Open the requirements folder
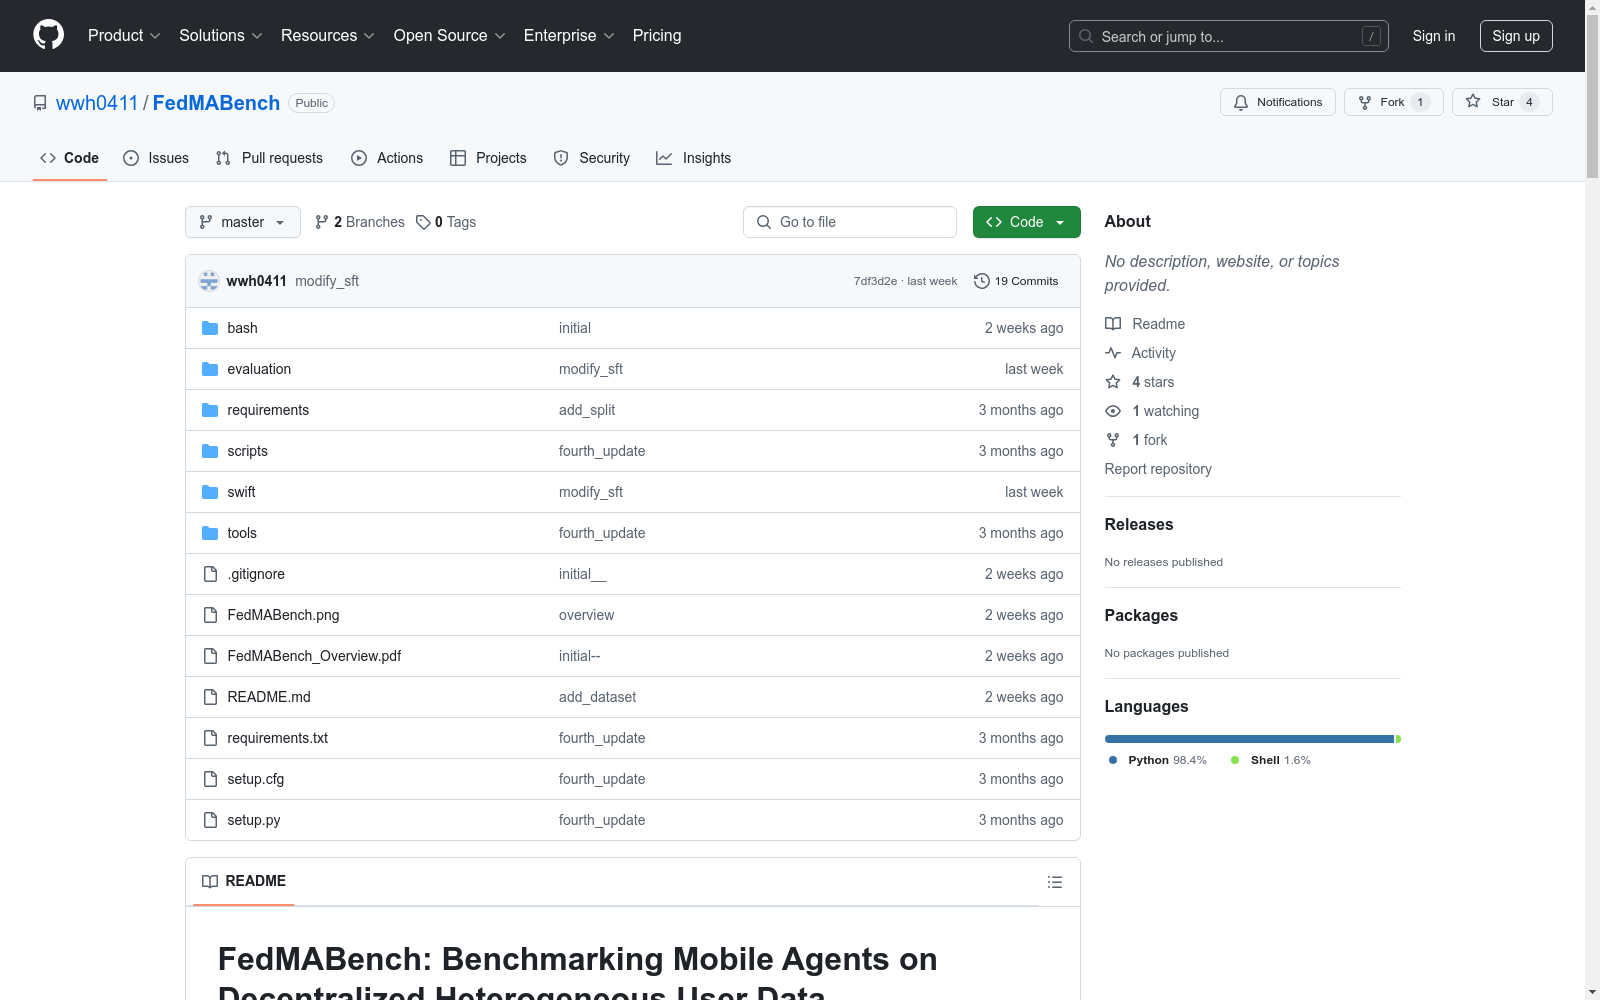 tap(268, 410)
